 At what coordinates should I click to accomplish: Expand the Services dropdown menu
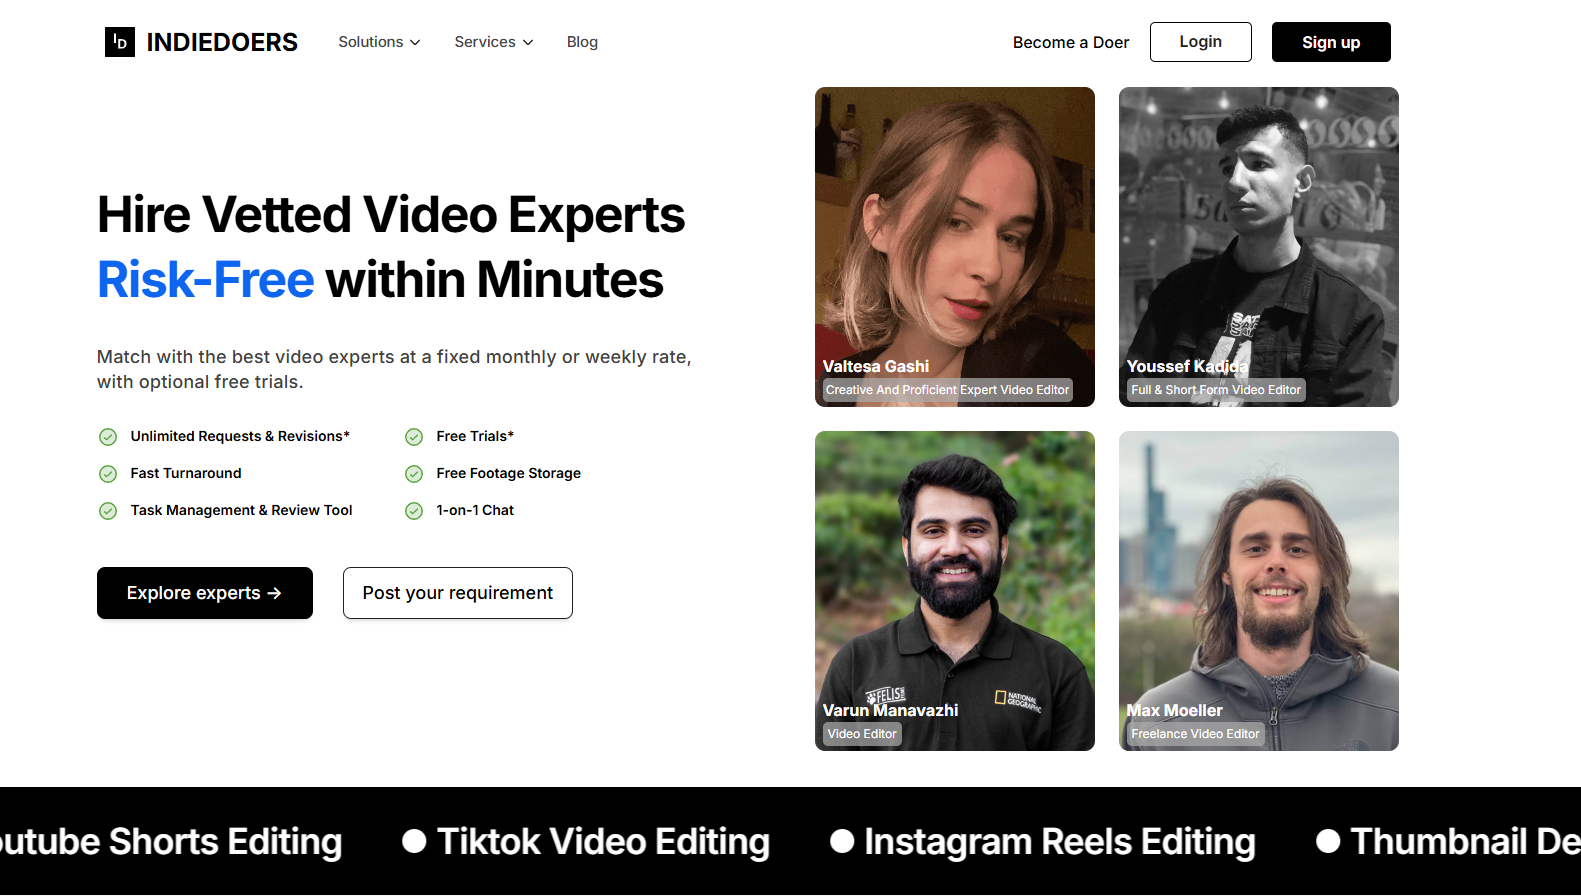point(494,42)
